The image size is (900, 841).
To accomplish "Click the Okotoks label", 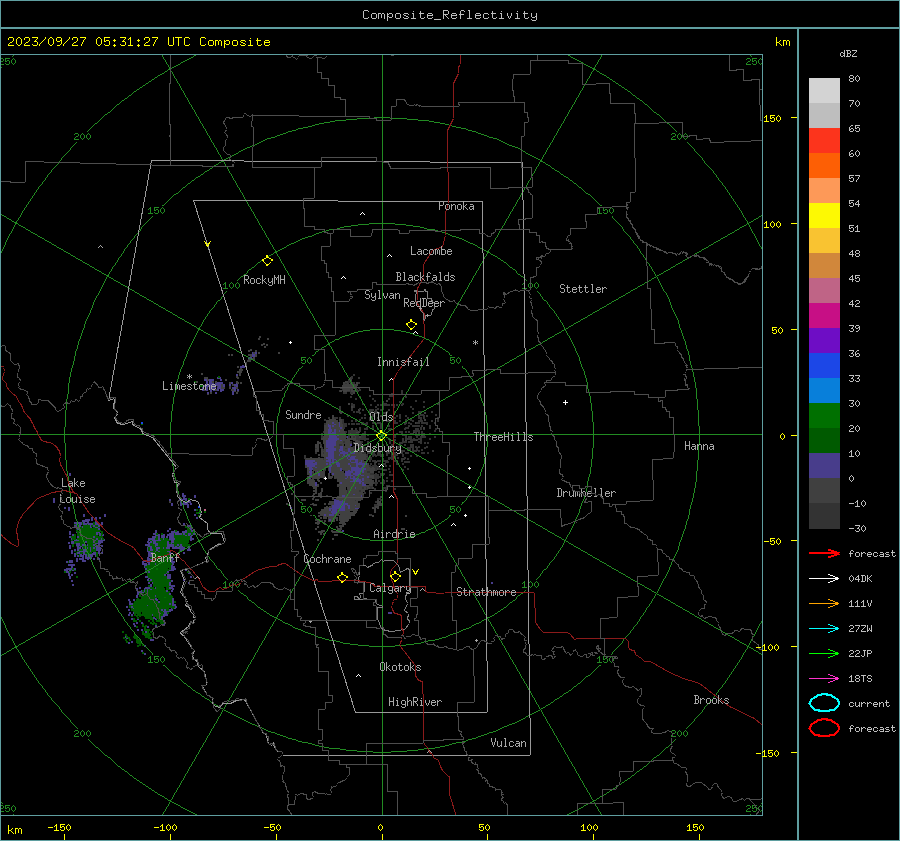I will (400, 667).
